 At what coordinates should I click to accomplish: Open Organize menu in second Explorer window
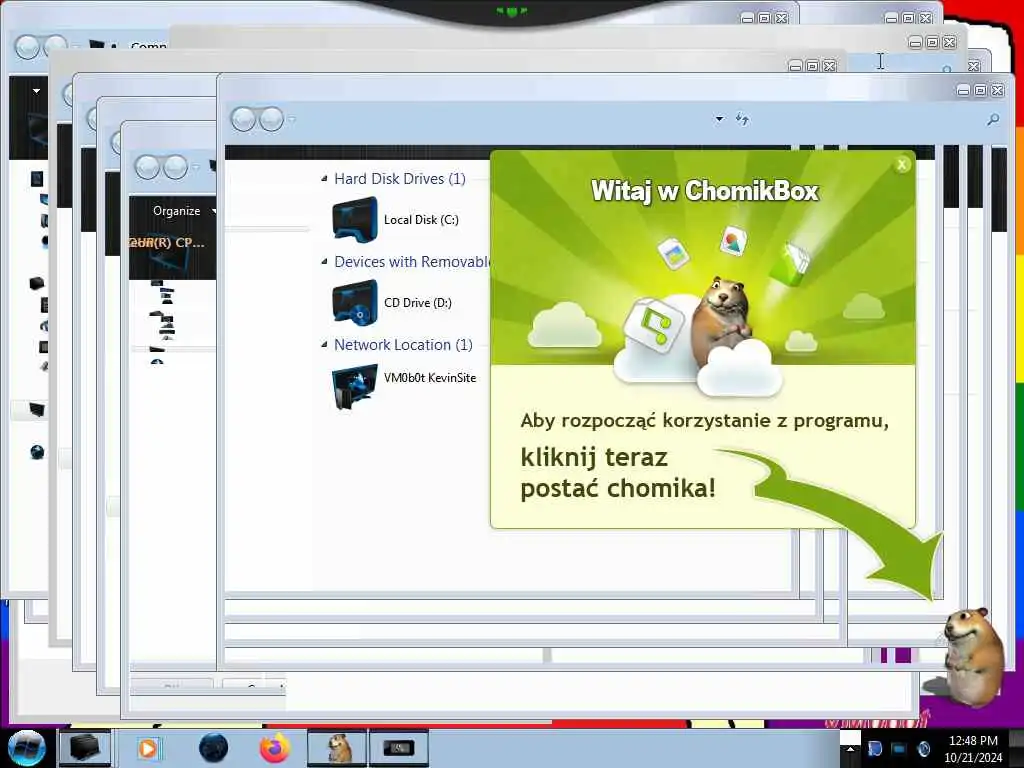176,211
